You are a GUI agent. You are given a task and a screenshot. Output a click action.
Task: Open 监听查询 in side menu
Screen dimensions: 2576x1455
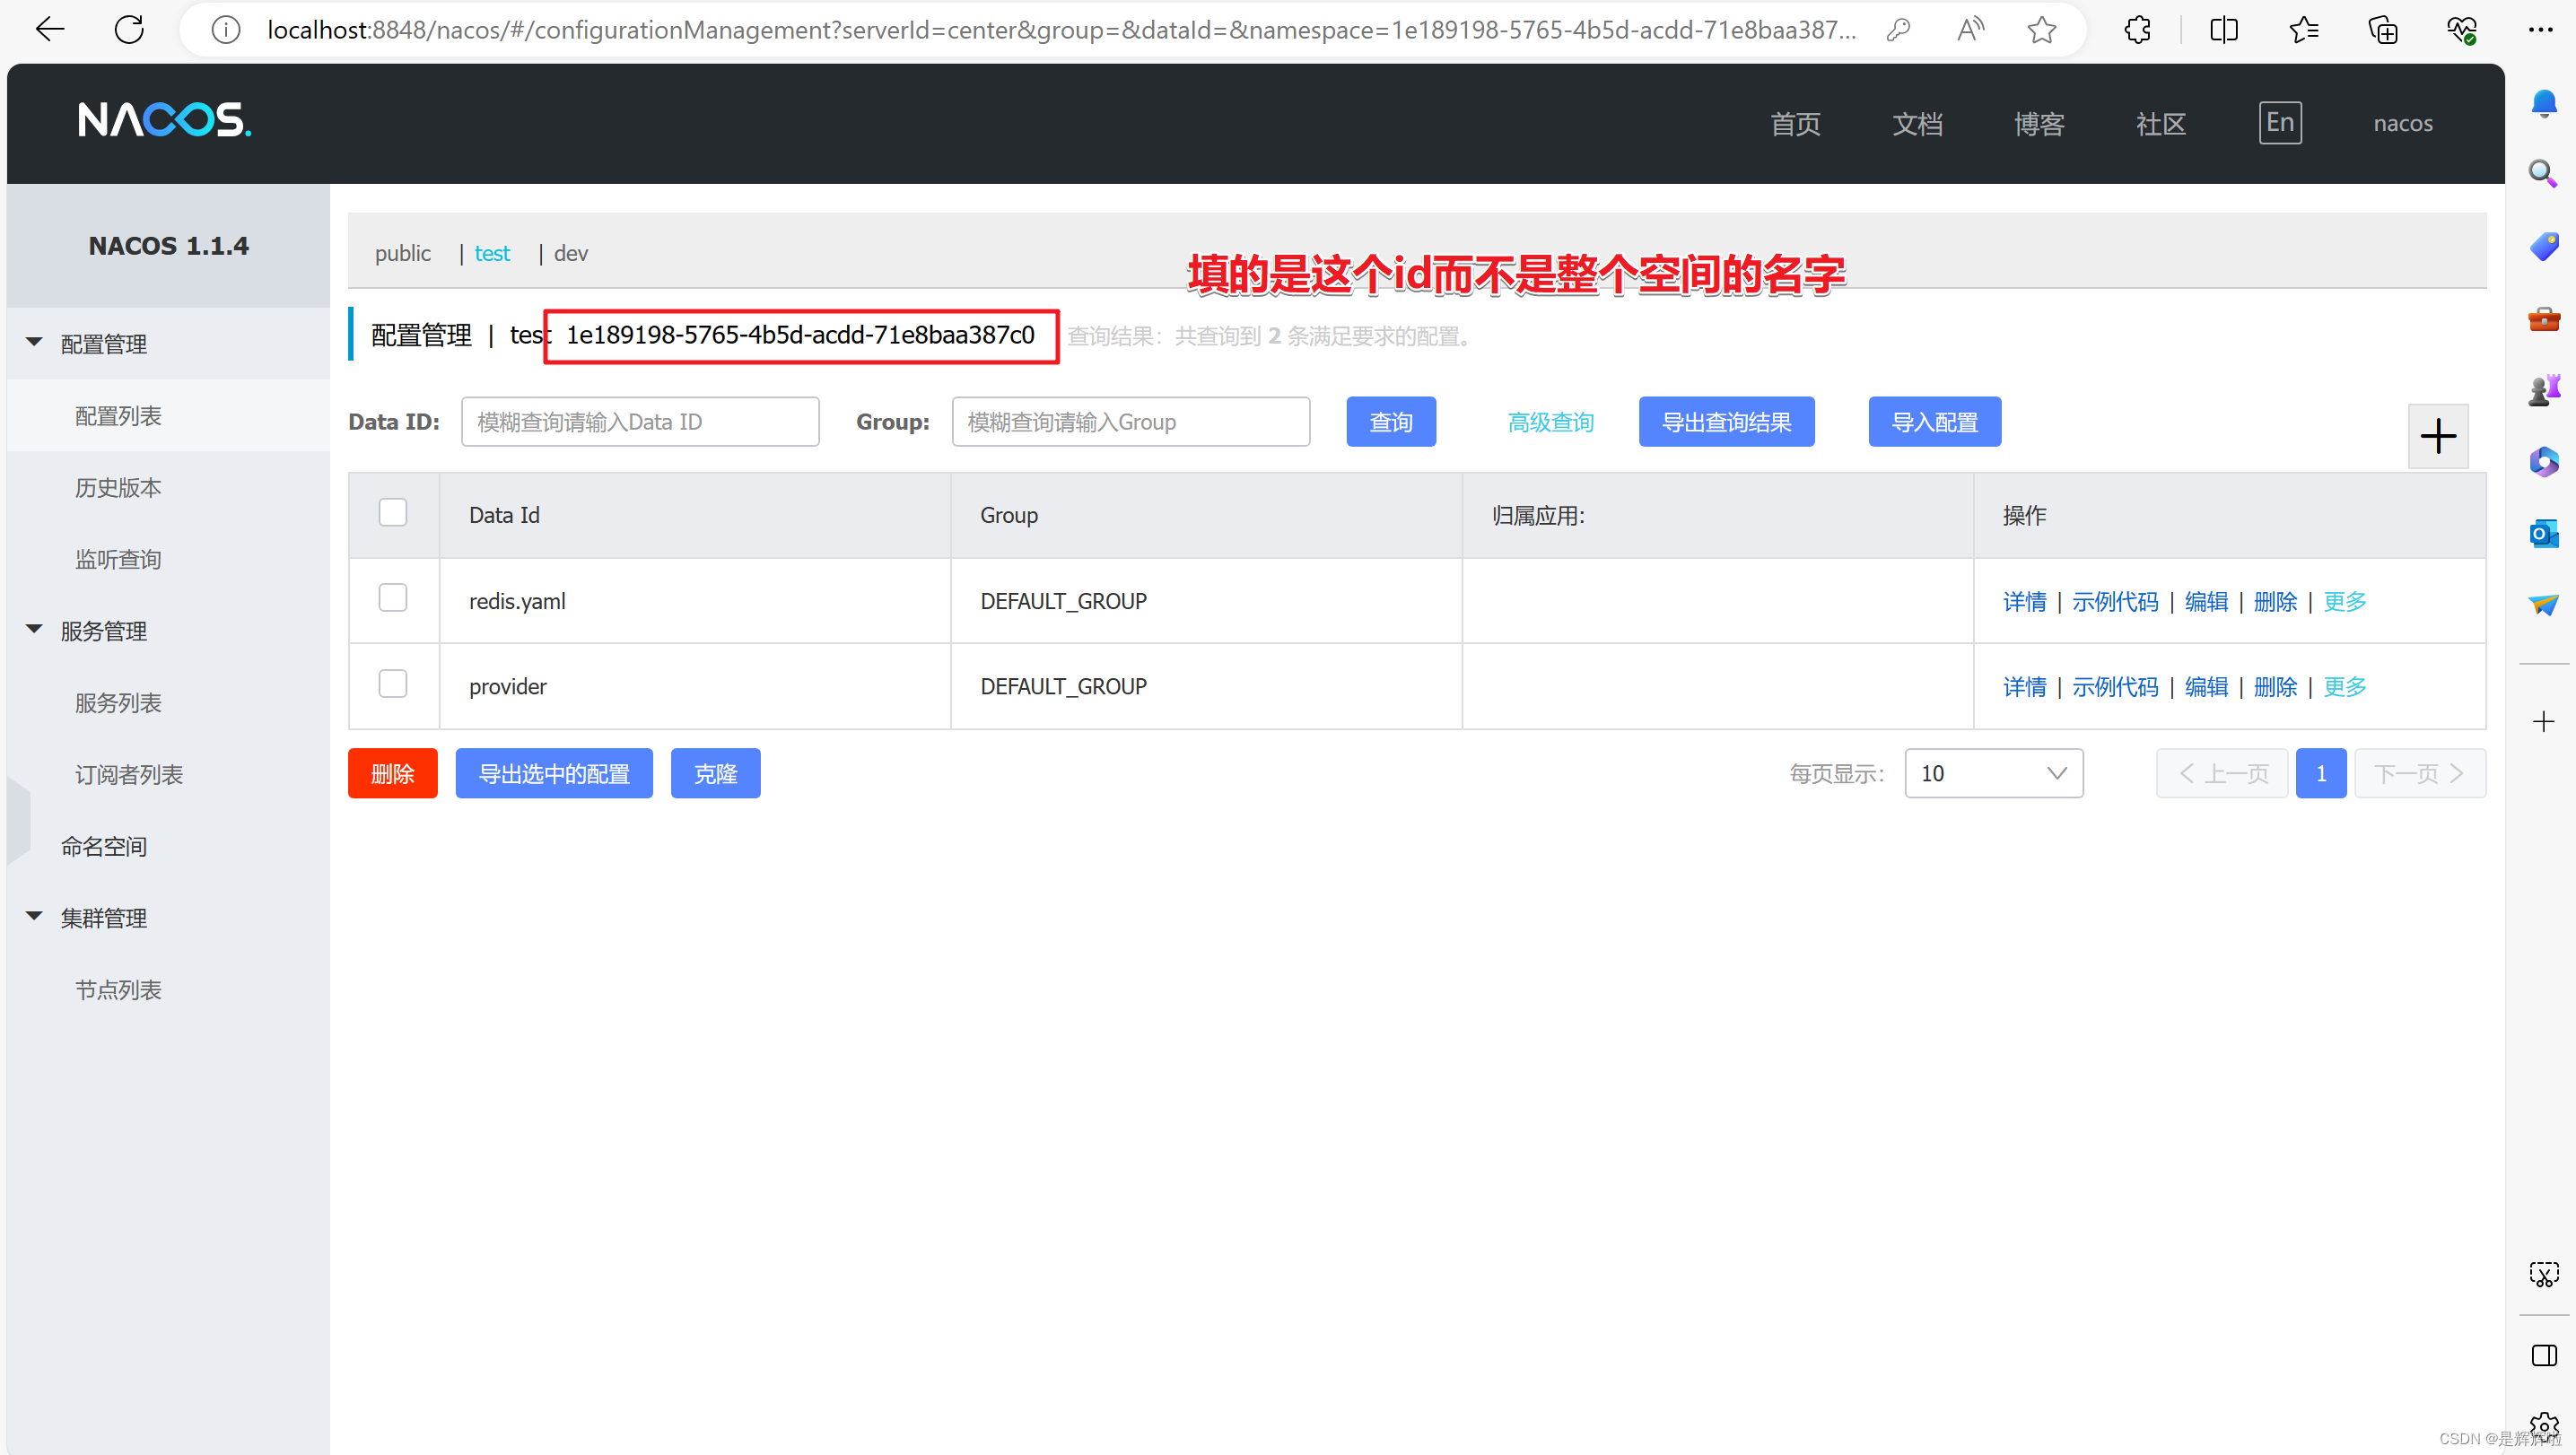tap(118, 560)
